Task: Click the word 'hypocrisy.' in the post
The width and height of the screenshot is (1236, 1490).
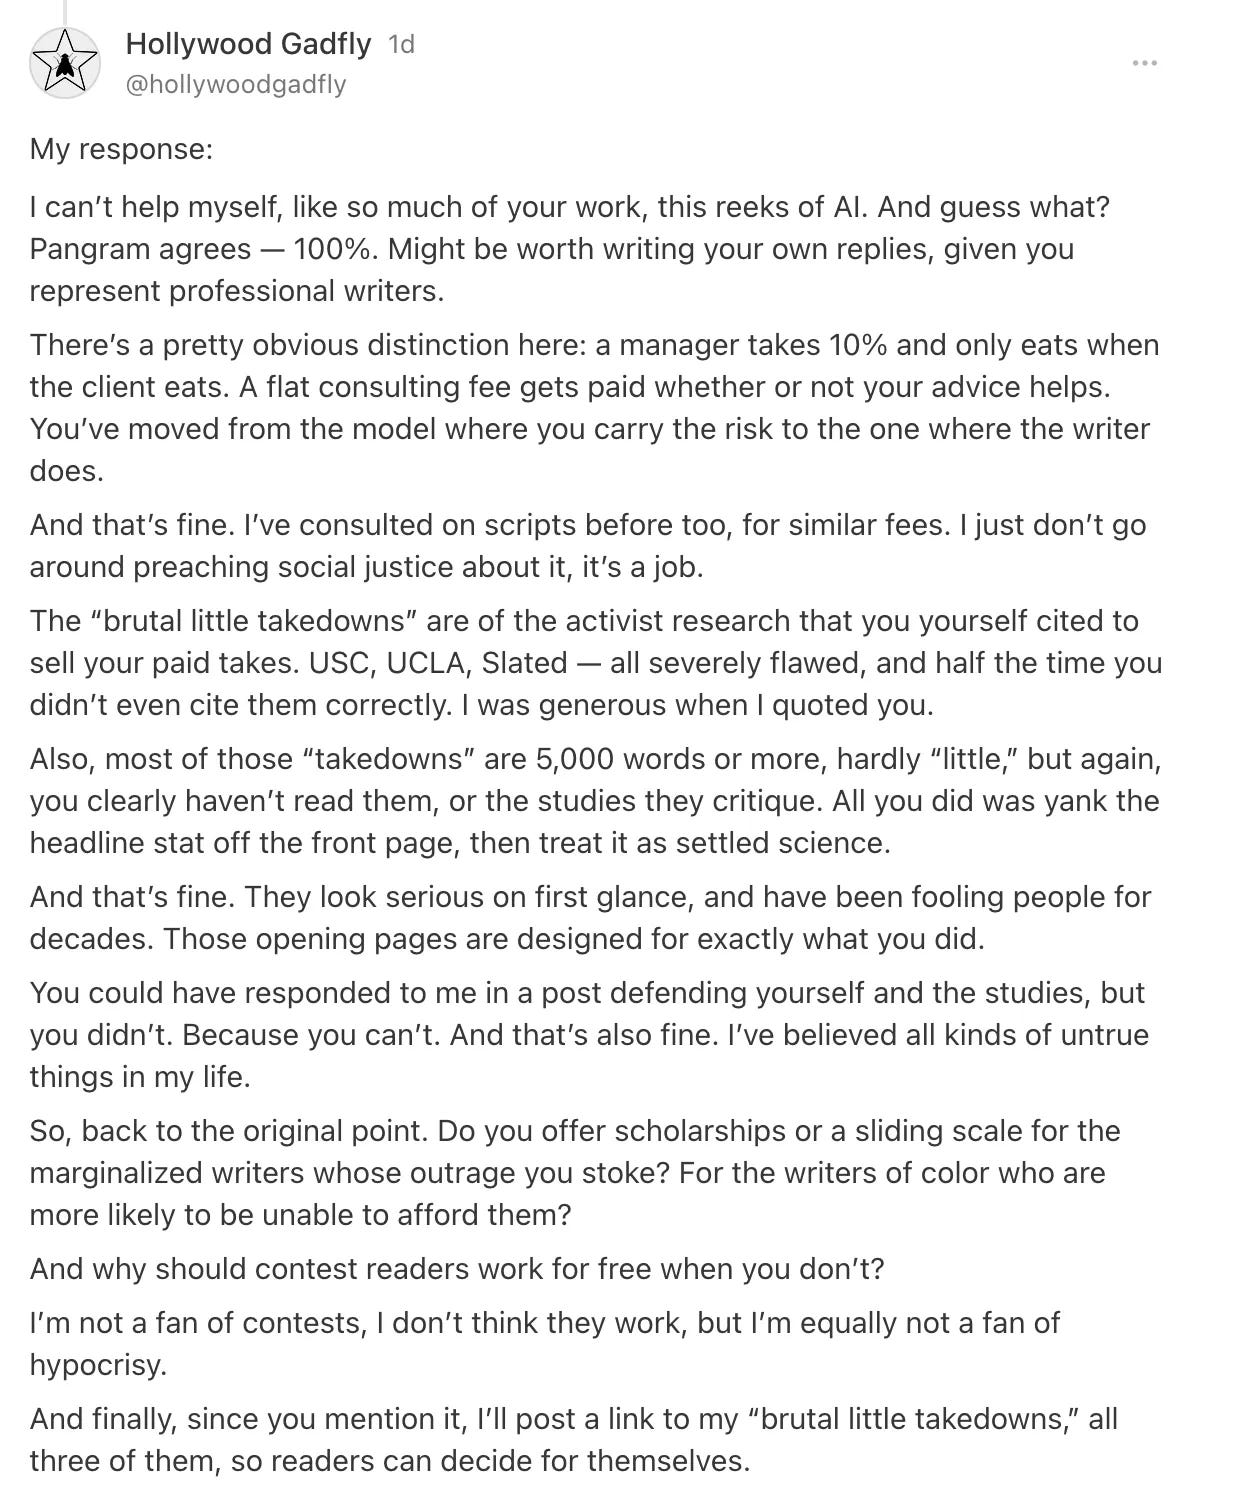Action: point(98,1365)
